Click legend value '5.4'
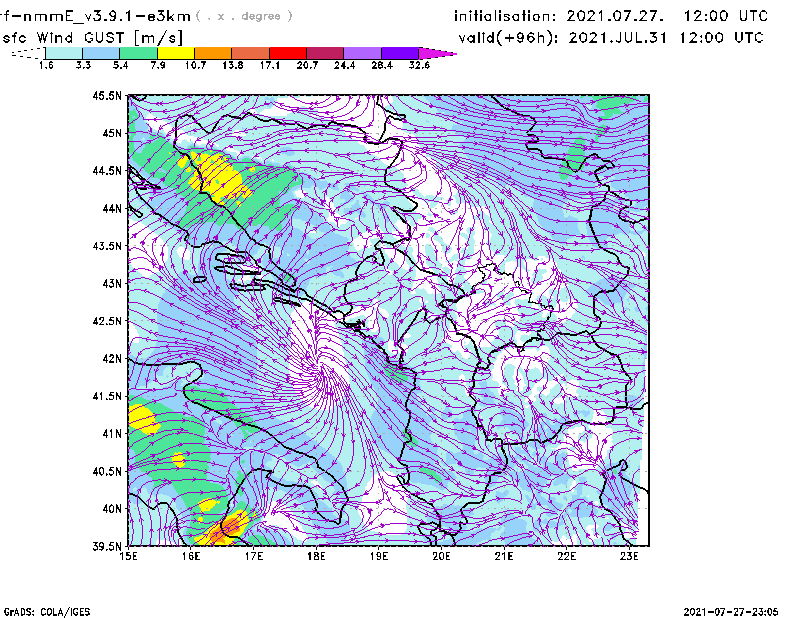The height and width of the screenshot is (618, 800). (120, 65)
